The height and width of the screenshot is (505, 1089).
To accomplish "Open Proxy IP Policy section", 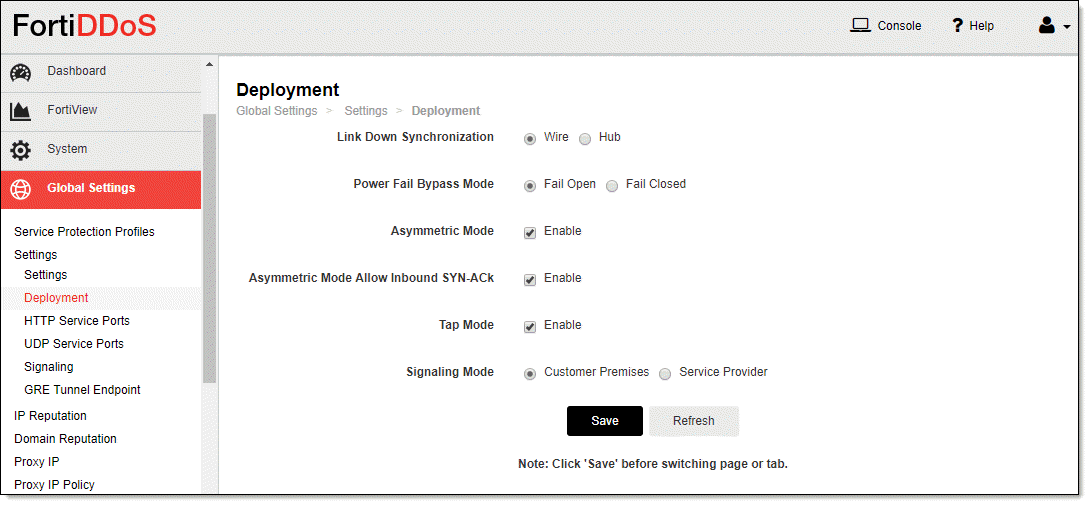I will click(x=54, y=484).
